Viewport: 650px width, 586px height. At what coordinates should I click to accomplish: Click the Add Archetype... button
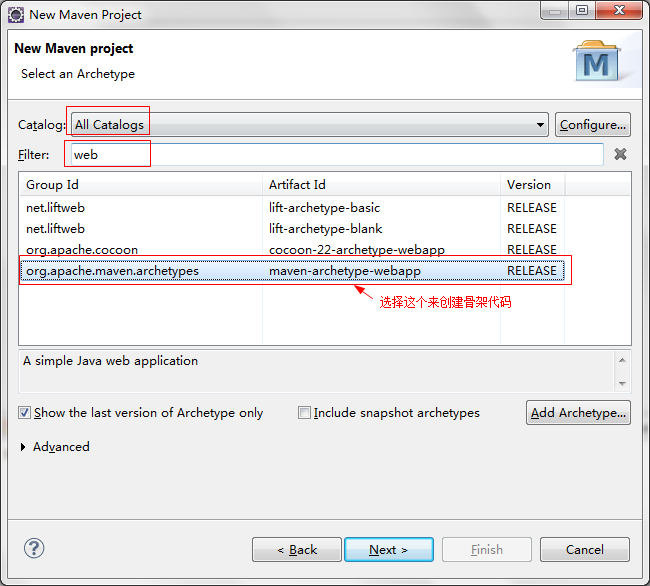[x=578, y=413]
